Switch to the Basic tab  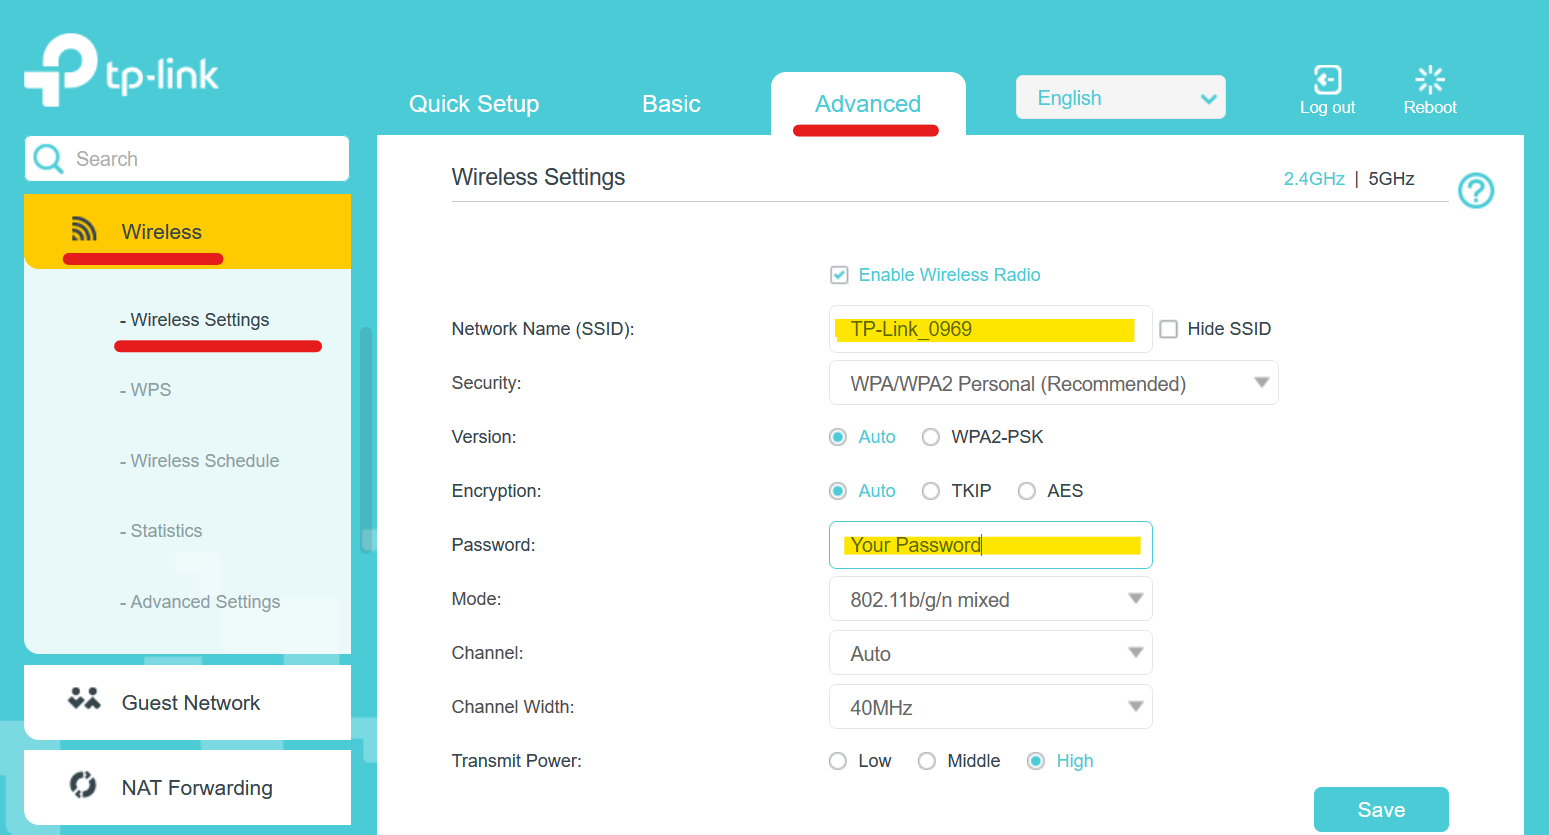[671, 103]
